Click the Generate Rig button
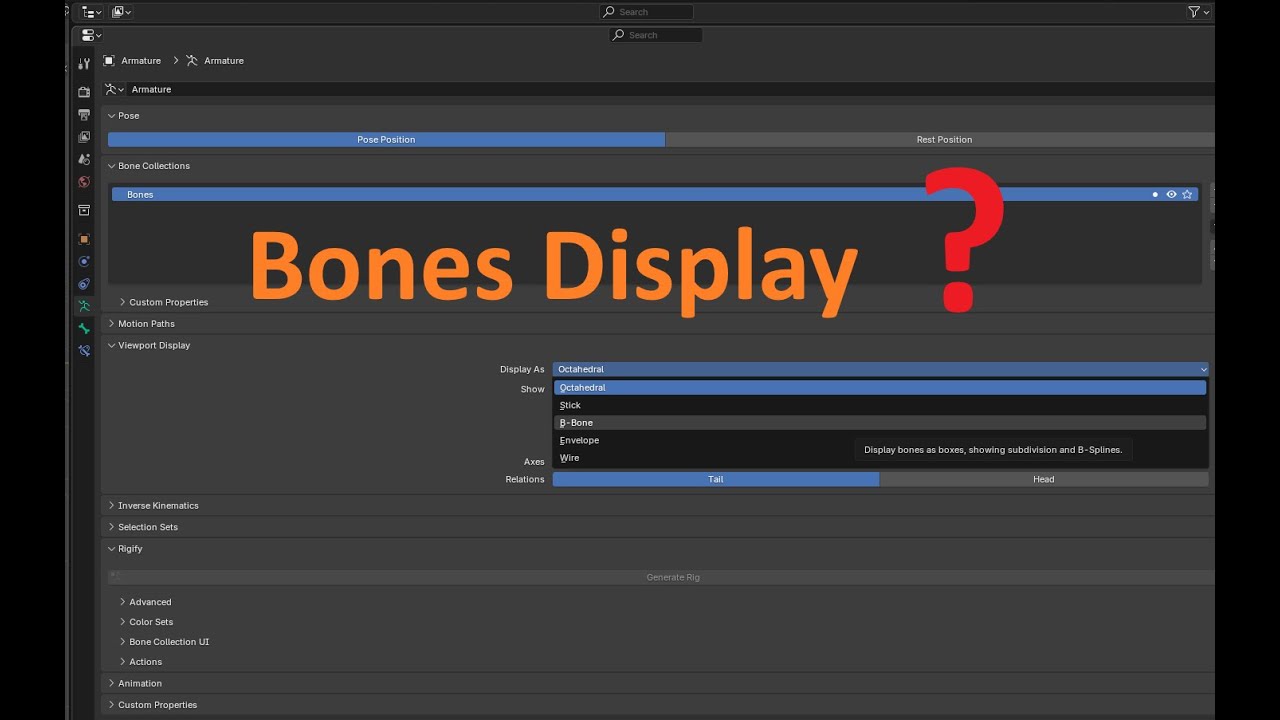The image size is (1280, 720). click(661, 577)
